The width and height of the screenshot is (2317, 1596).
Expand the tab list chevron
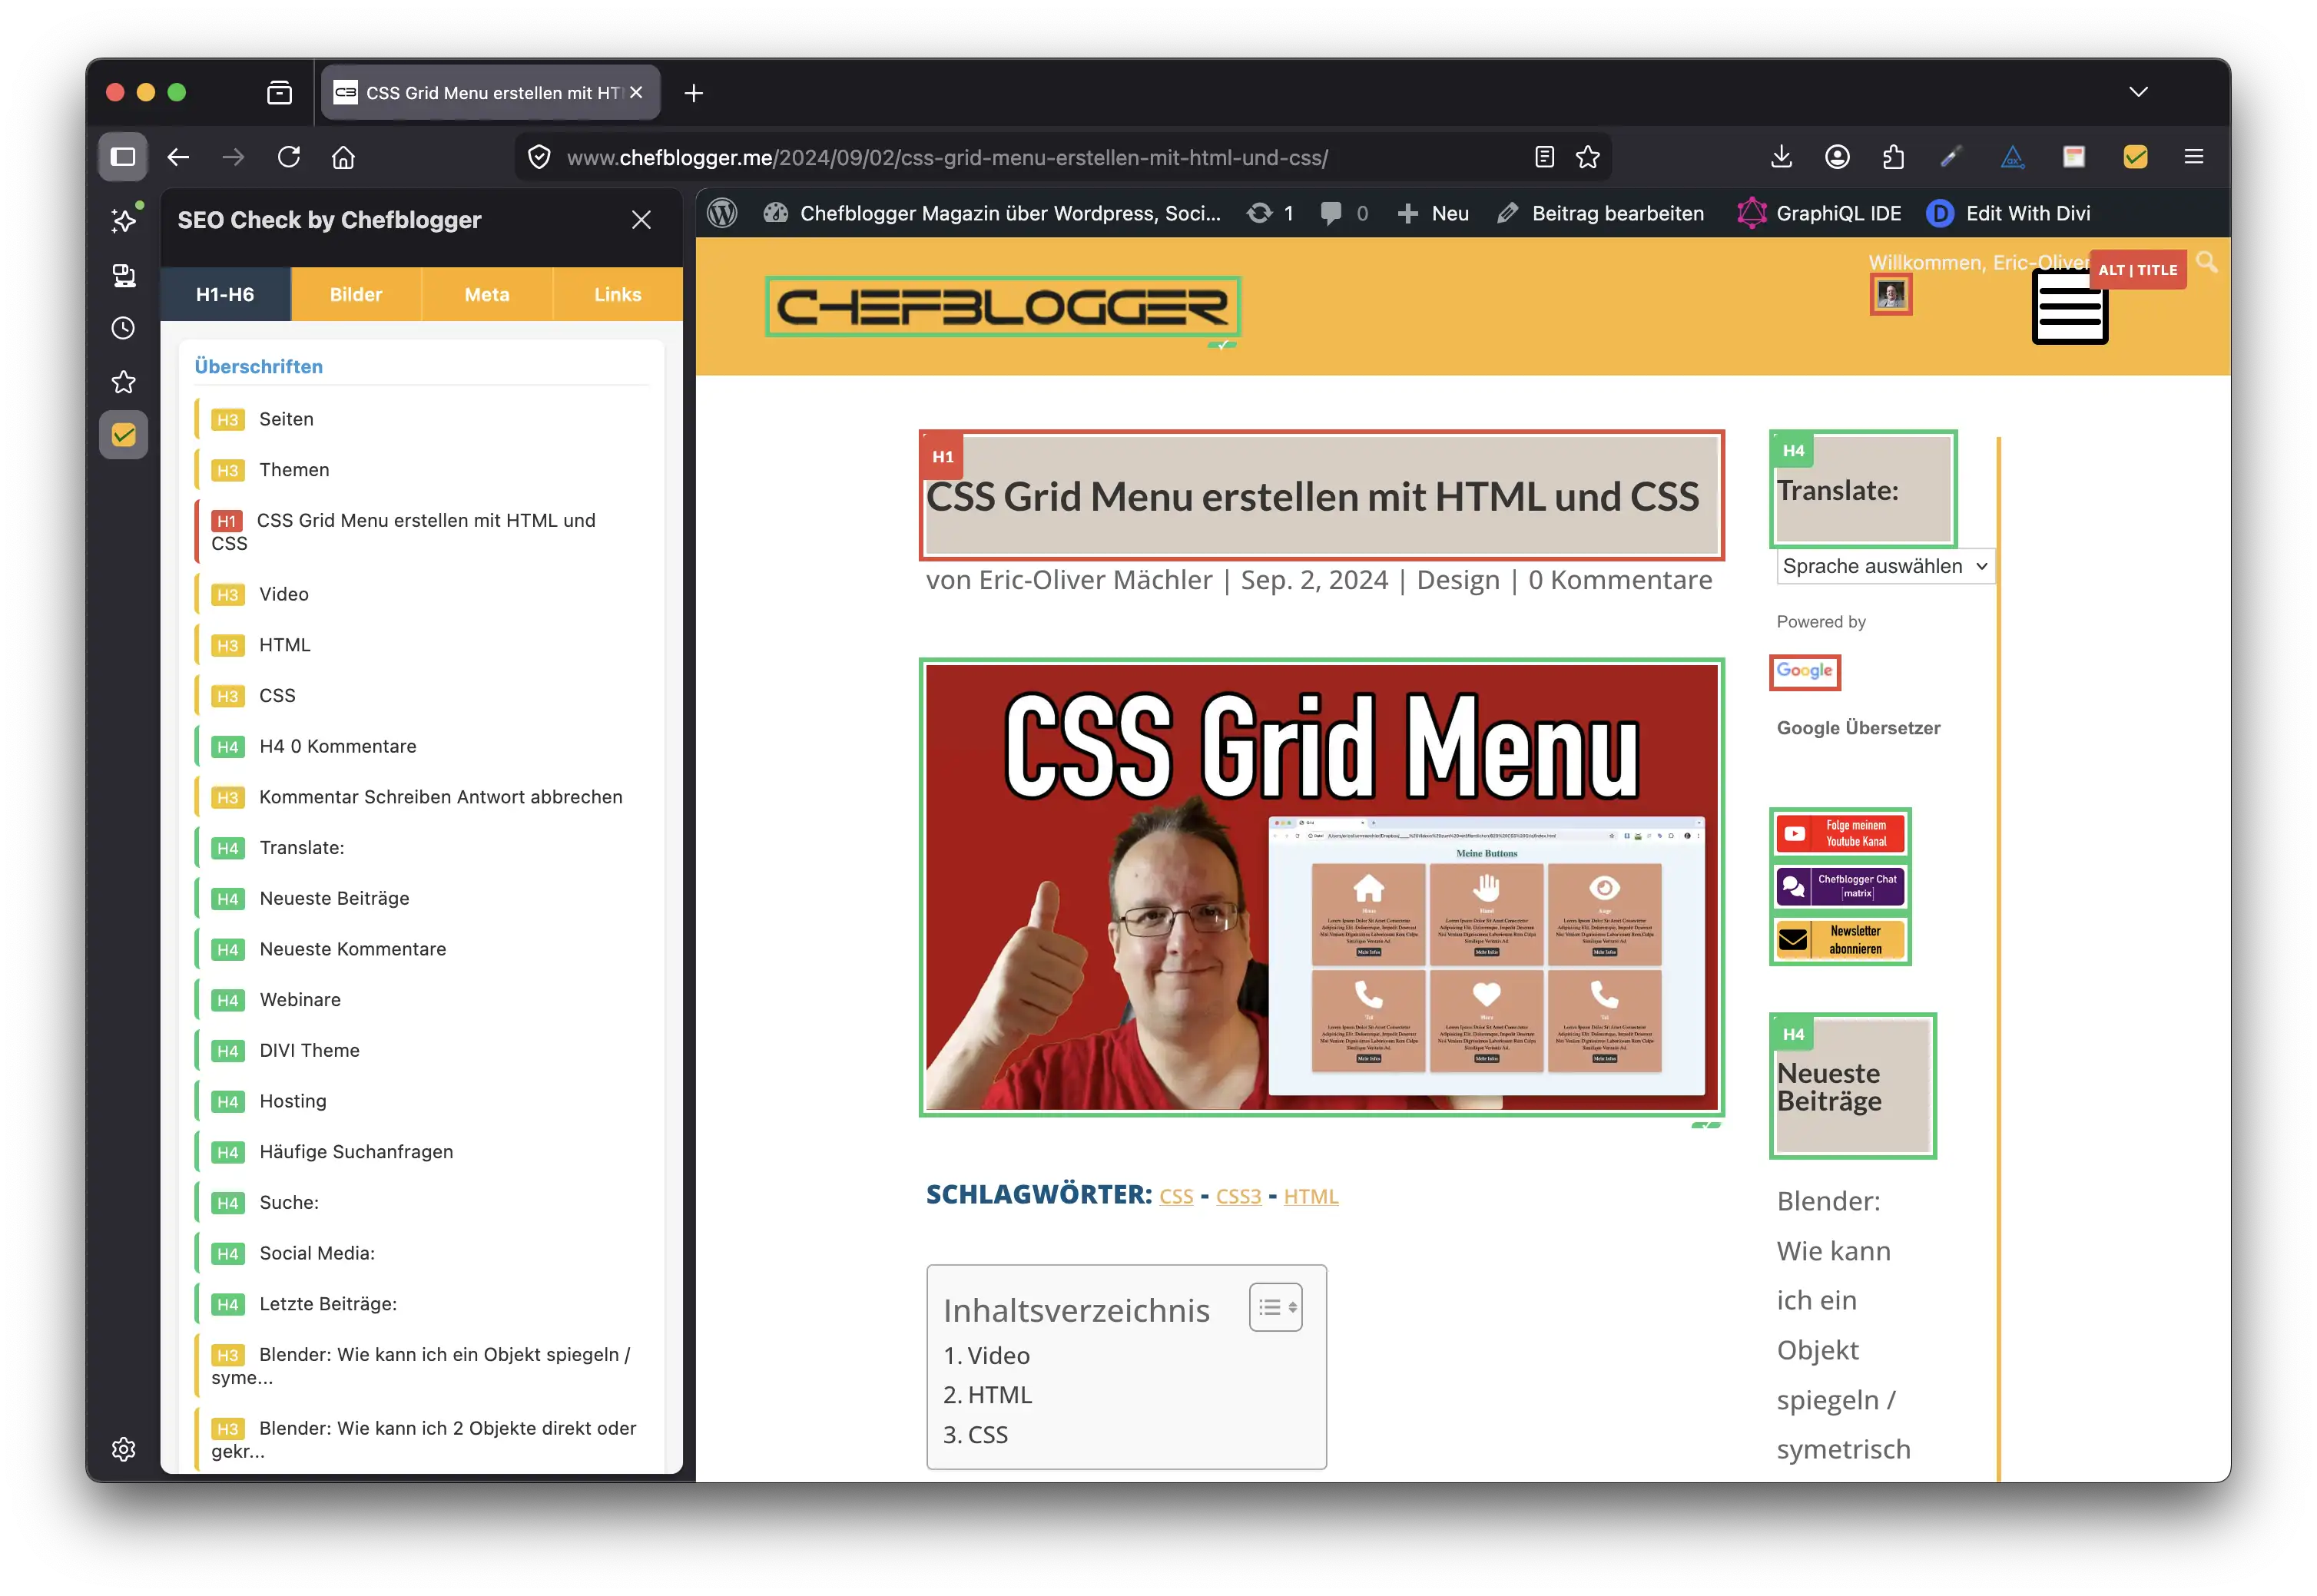click(x=2138, y=92)
